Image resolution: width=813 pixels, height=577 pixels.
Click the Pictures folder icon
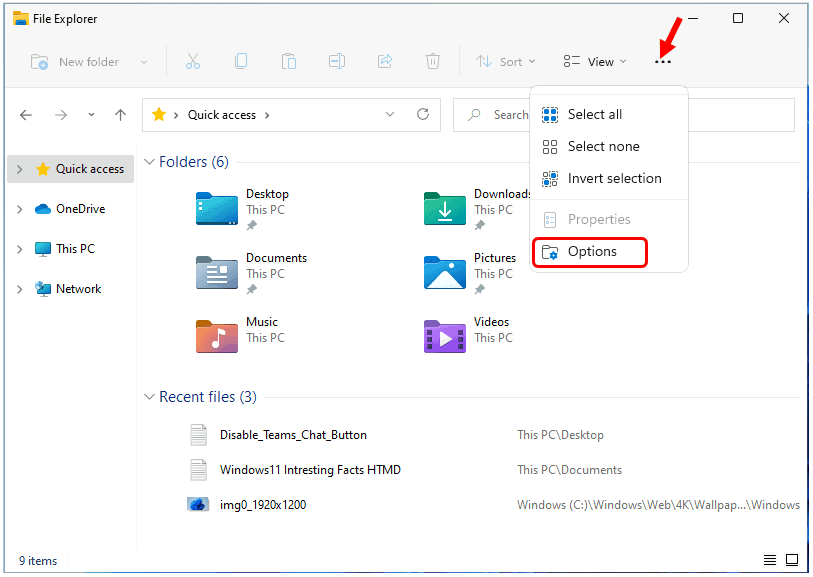445,272
